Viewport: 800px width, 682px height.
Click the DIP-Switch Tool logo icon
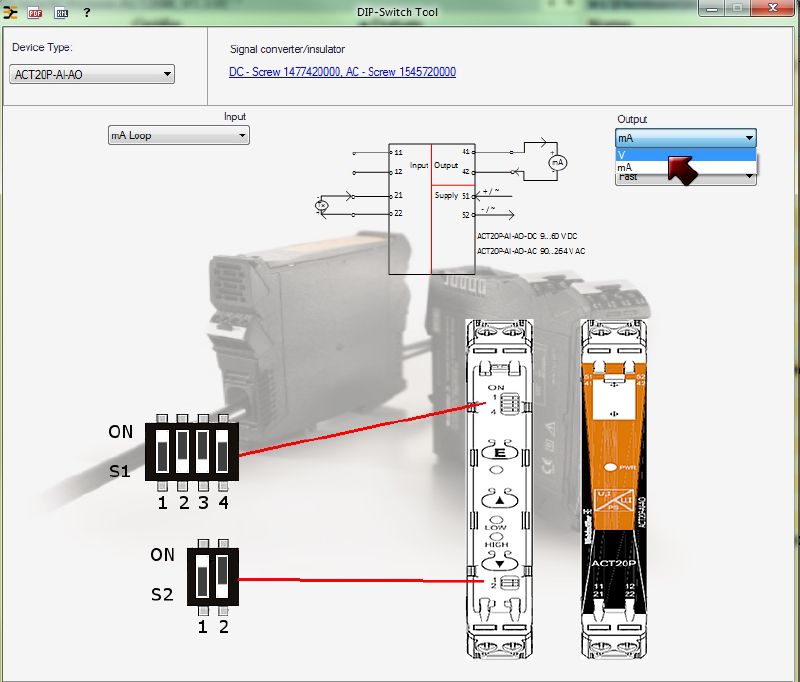(x=12, y=11)
